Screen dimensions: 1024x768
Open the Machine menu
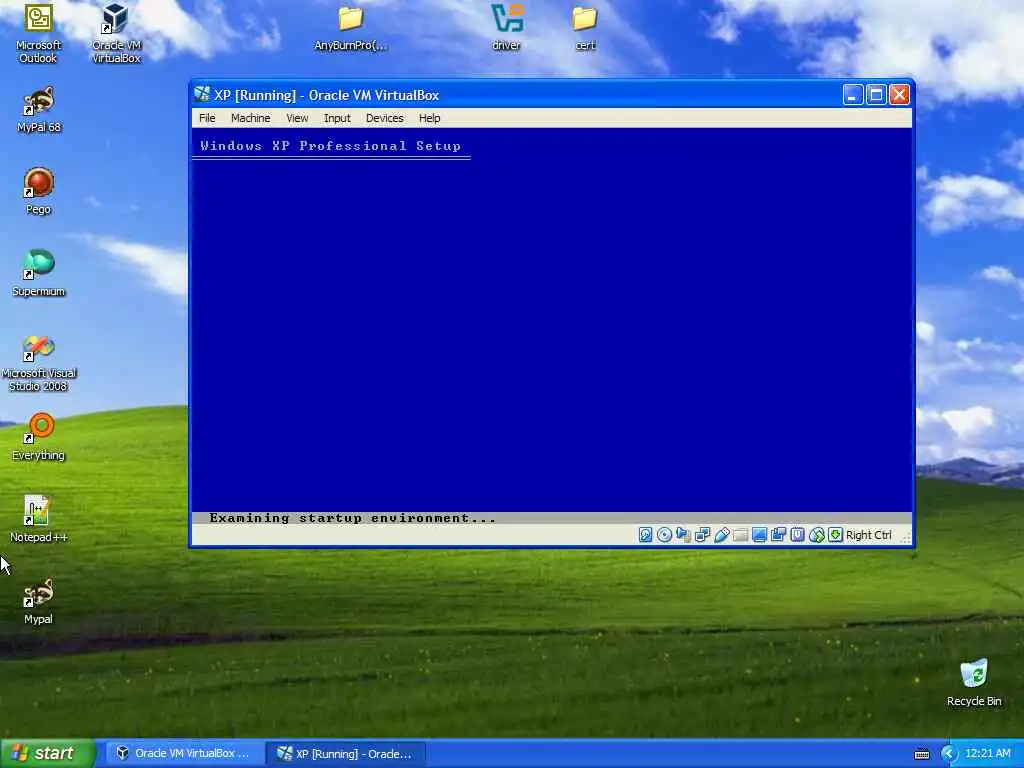[250, 118]
